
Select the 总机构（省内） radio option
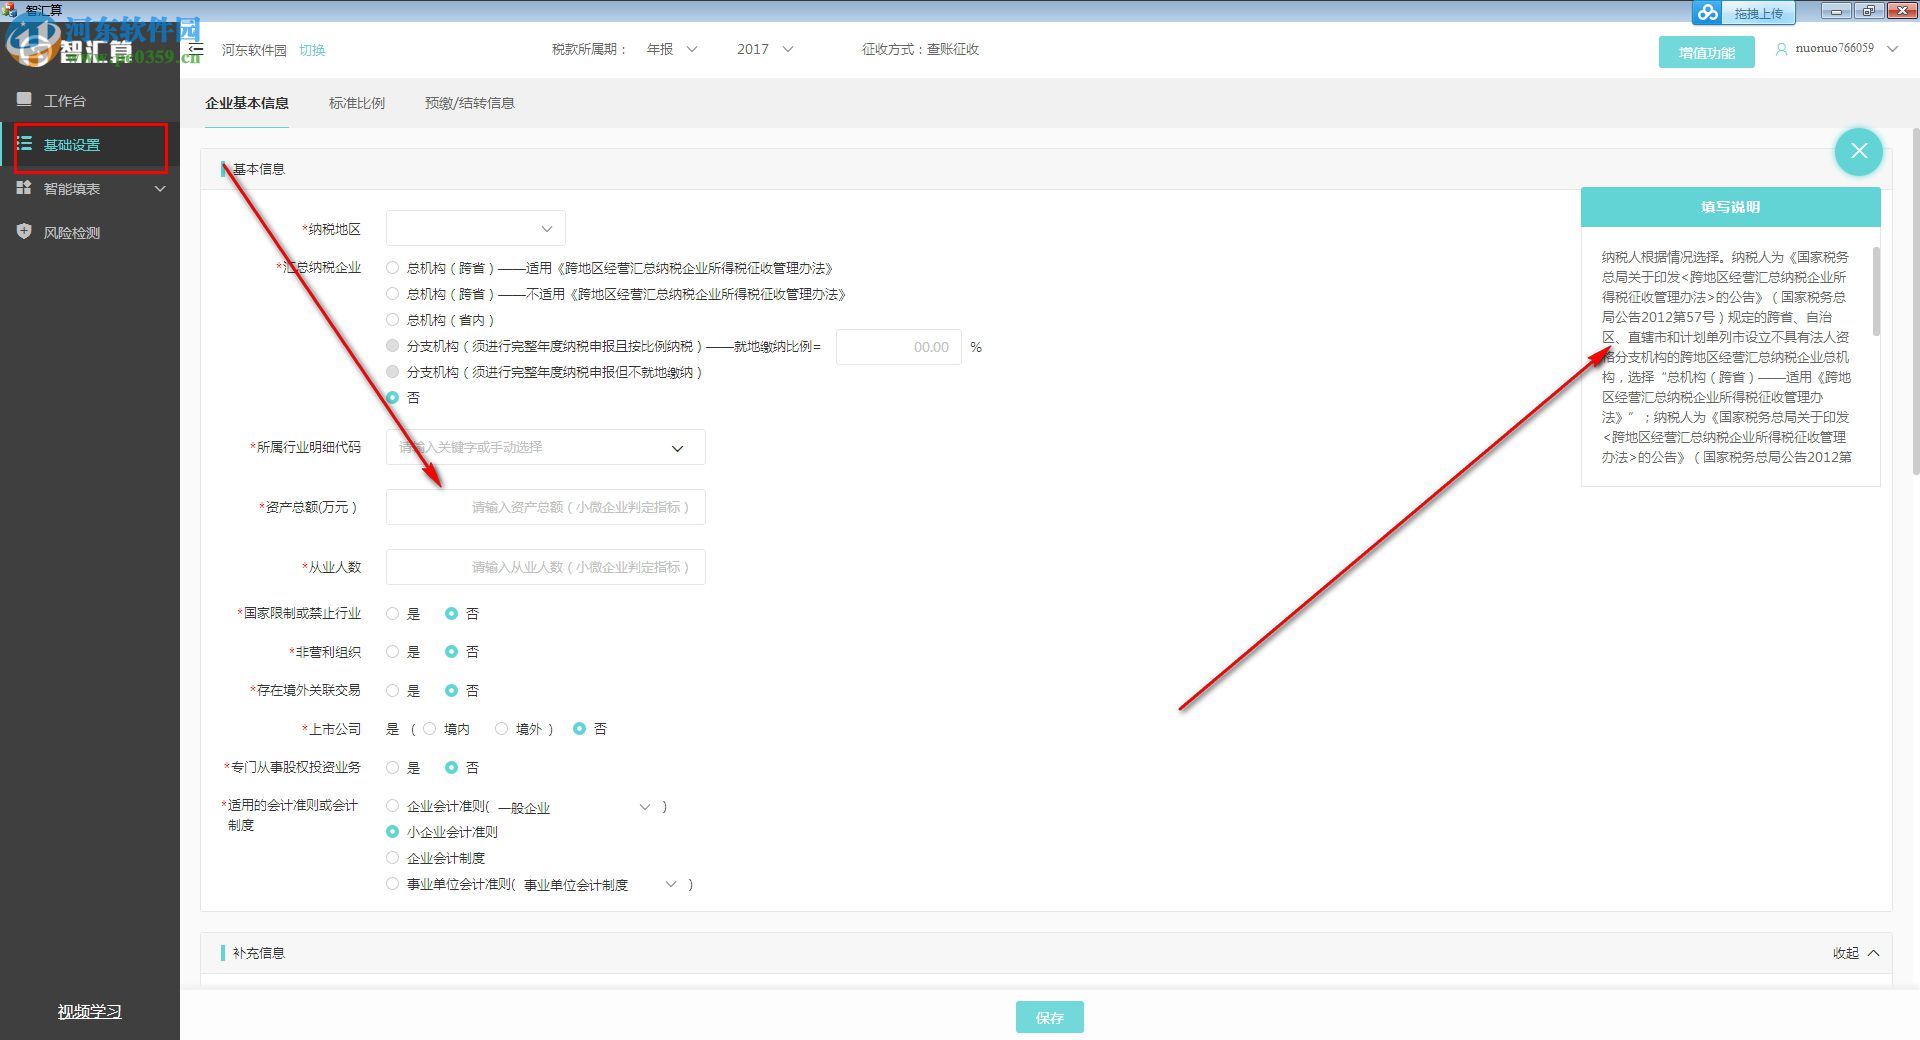tap(392, 319)
